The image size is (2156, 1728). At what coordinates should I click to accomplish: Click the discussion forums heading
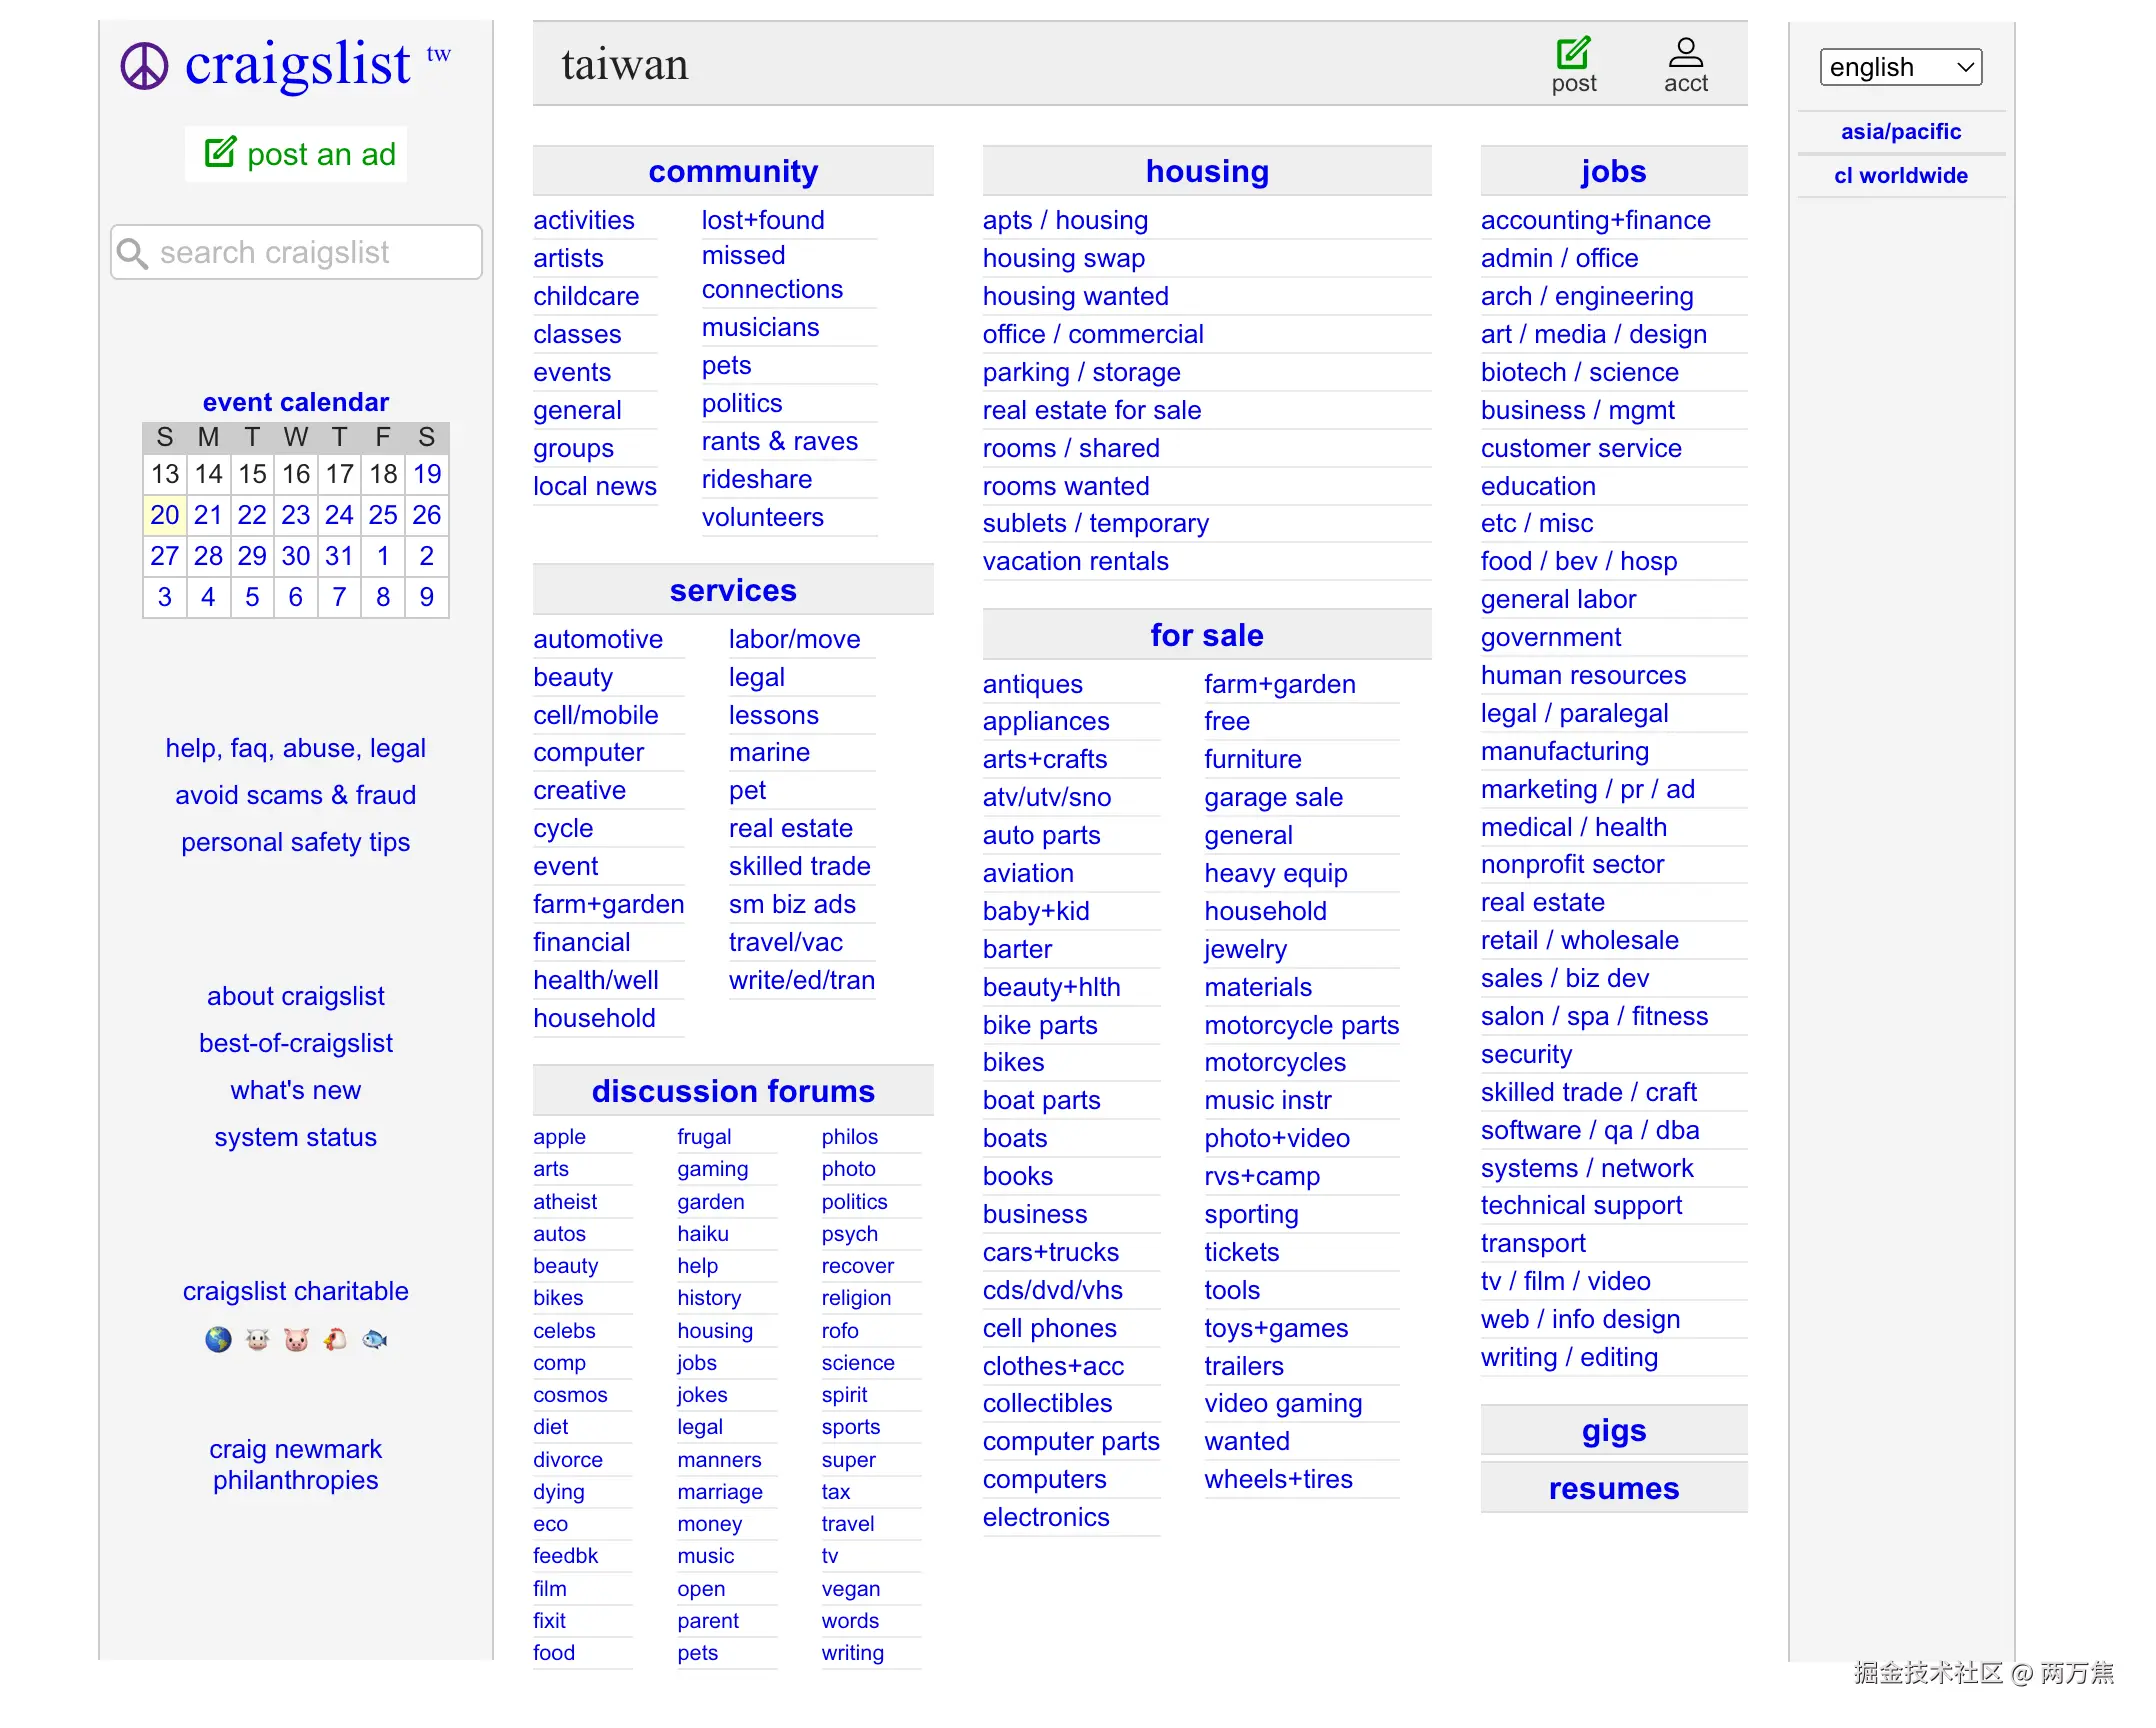coord(732,1091)
